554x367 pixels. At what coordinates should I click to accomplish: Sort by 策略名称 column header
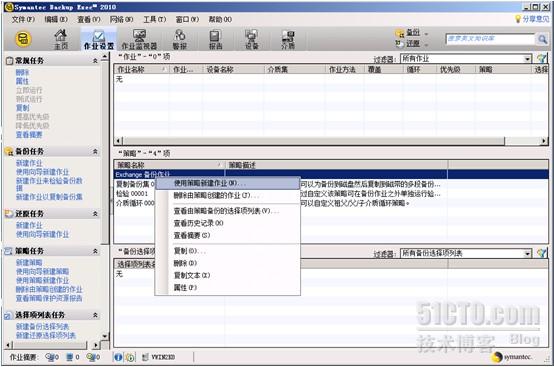tap(169, 165)
